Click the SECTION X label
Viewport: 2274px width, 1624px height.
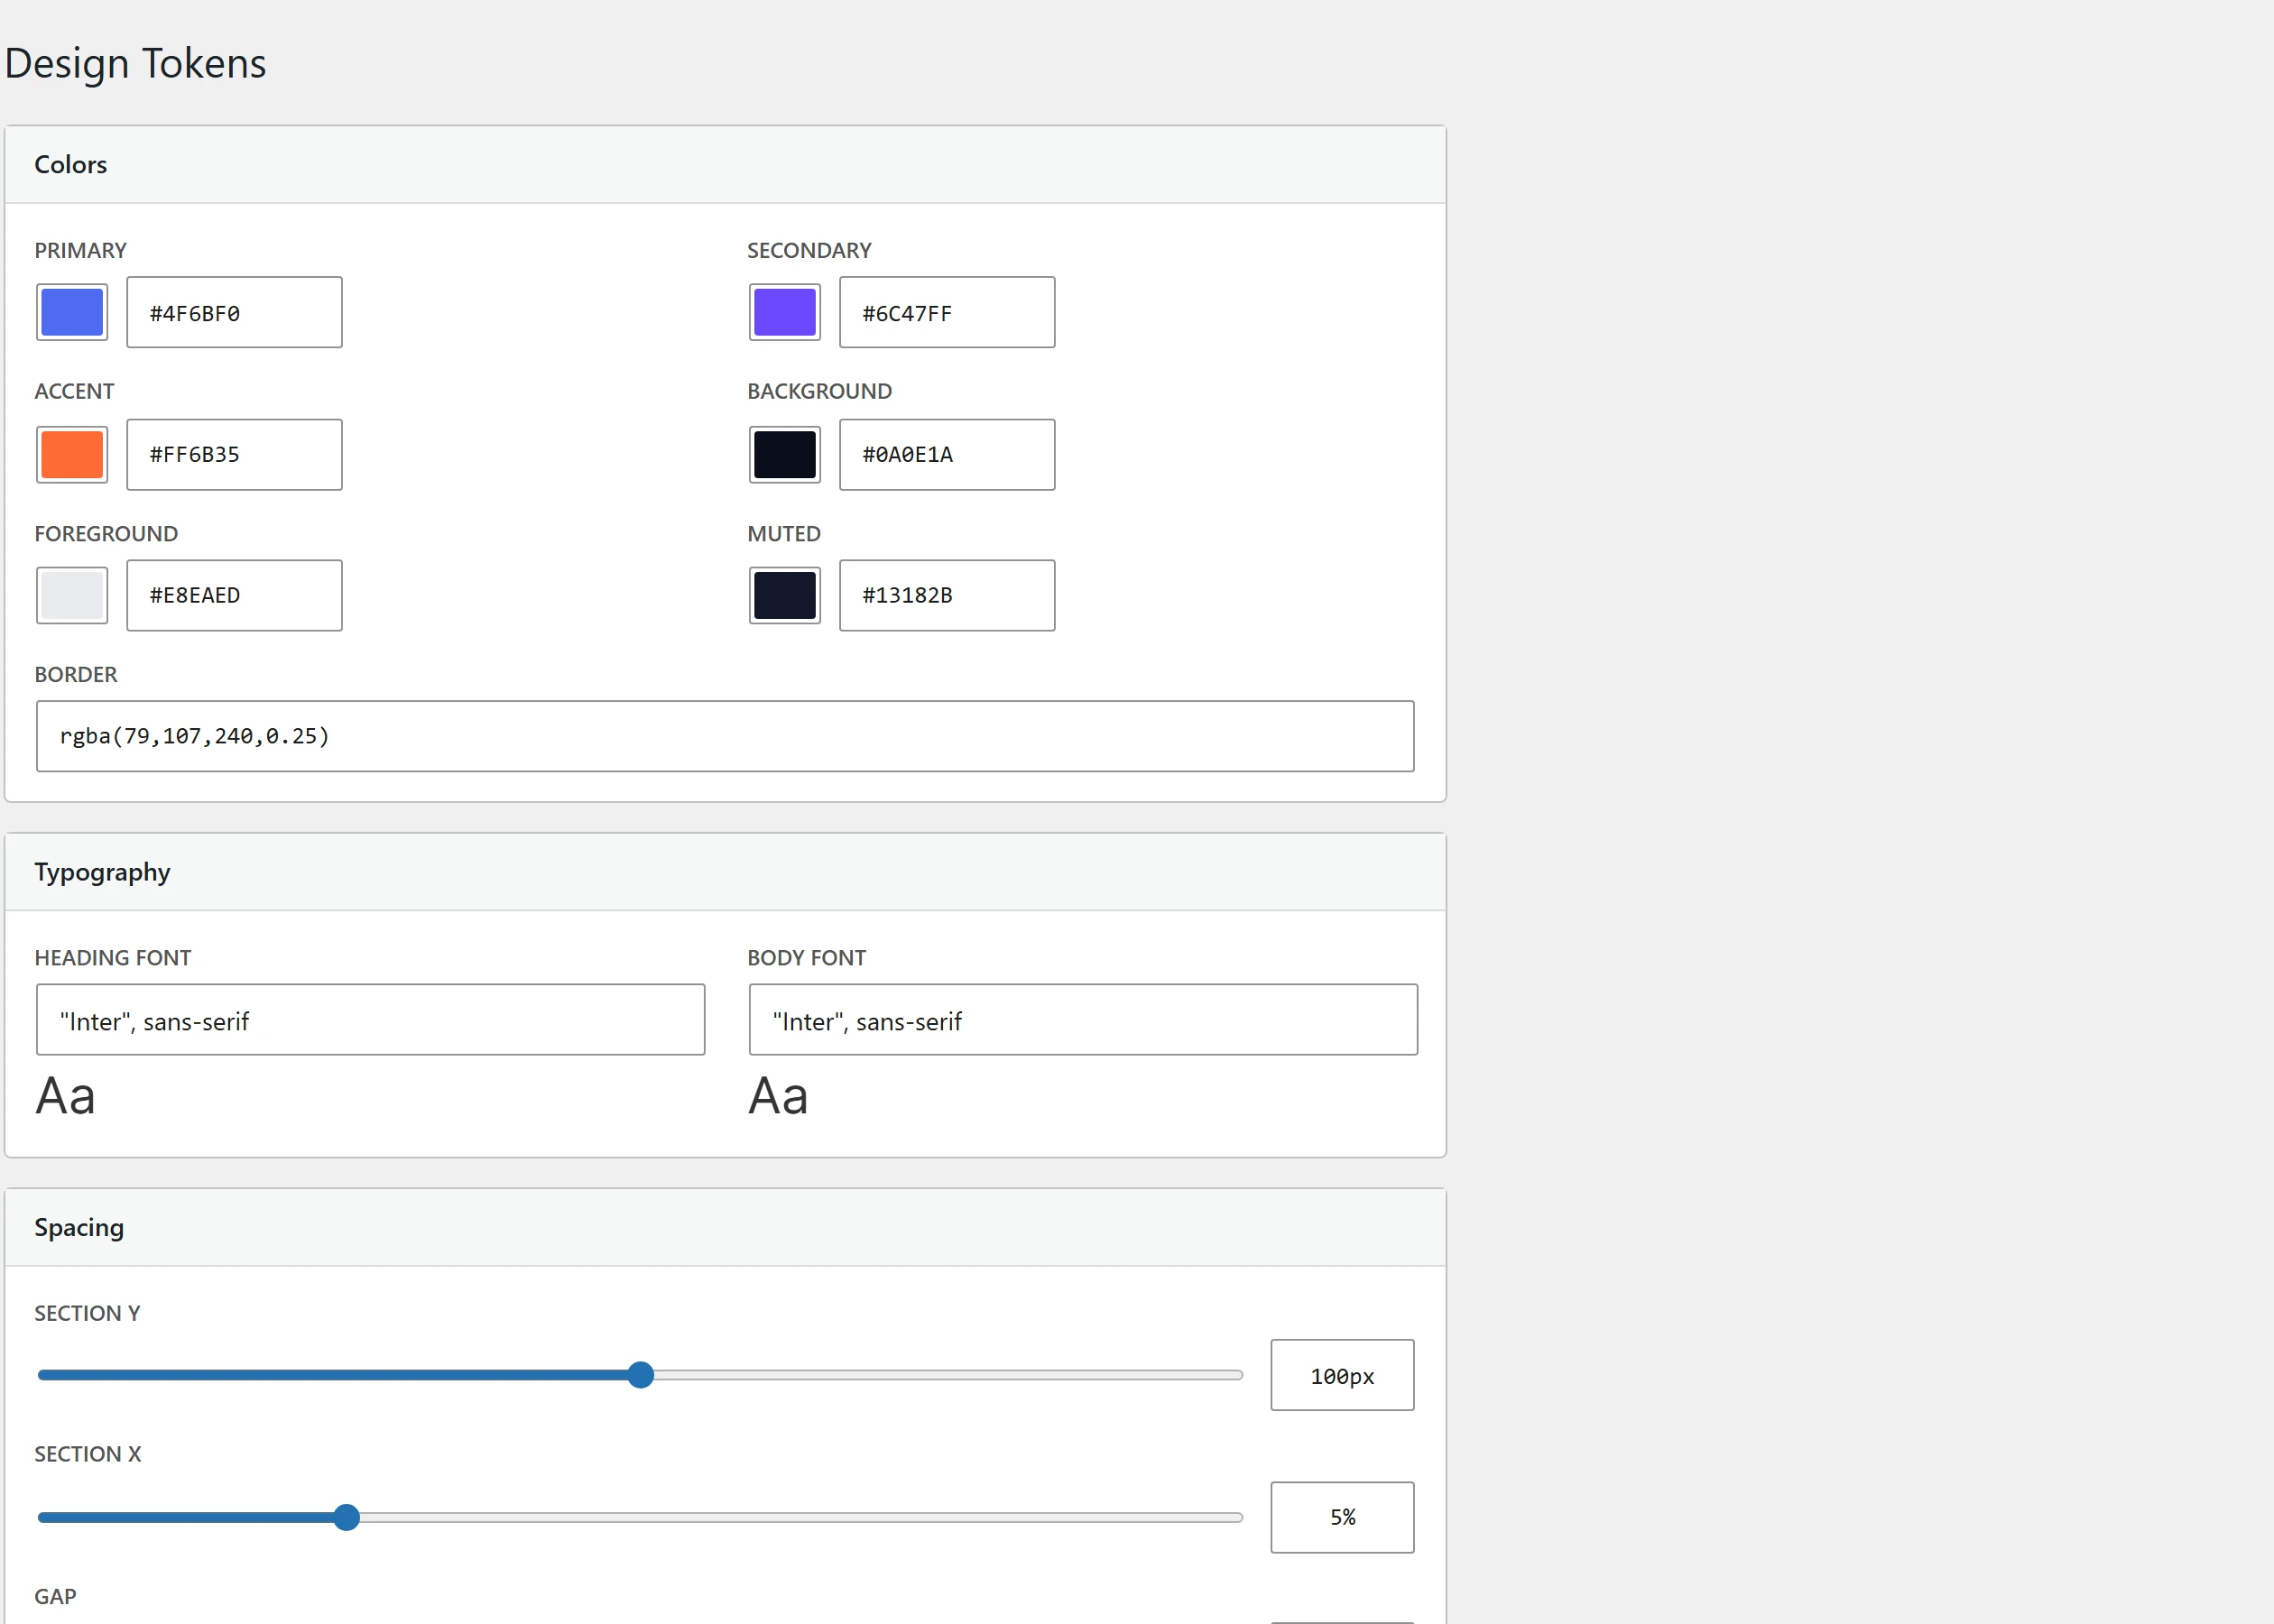click(x=88, y=1454)
